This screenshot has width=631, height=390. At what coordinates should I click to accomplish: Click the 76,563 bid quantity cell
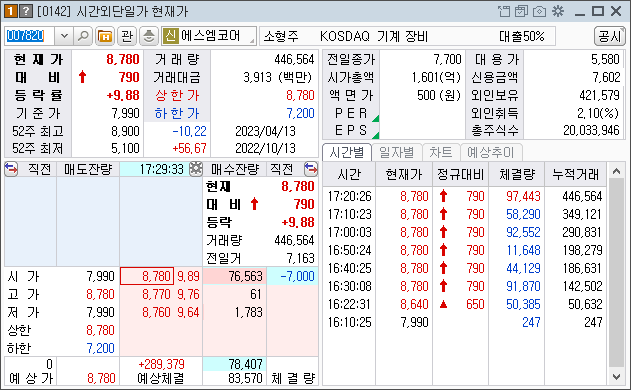click(234, 276)
